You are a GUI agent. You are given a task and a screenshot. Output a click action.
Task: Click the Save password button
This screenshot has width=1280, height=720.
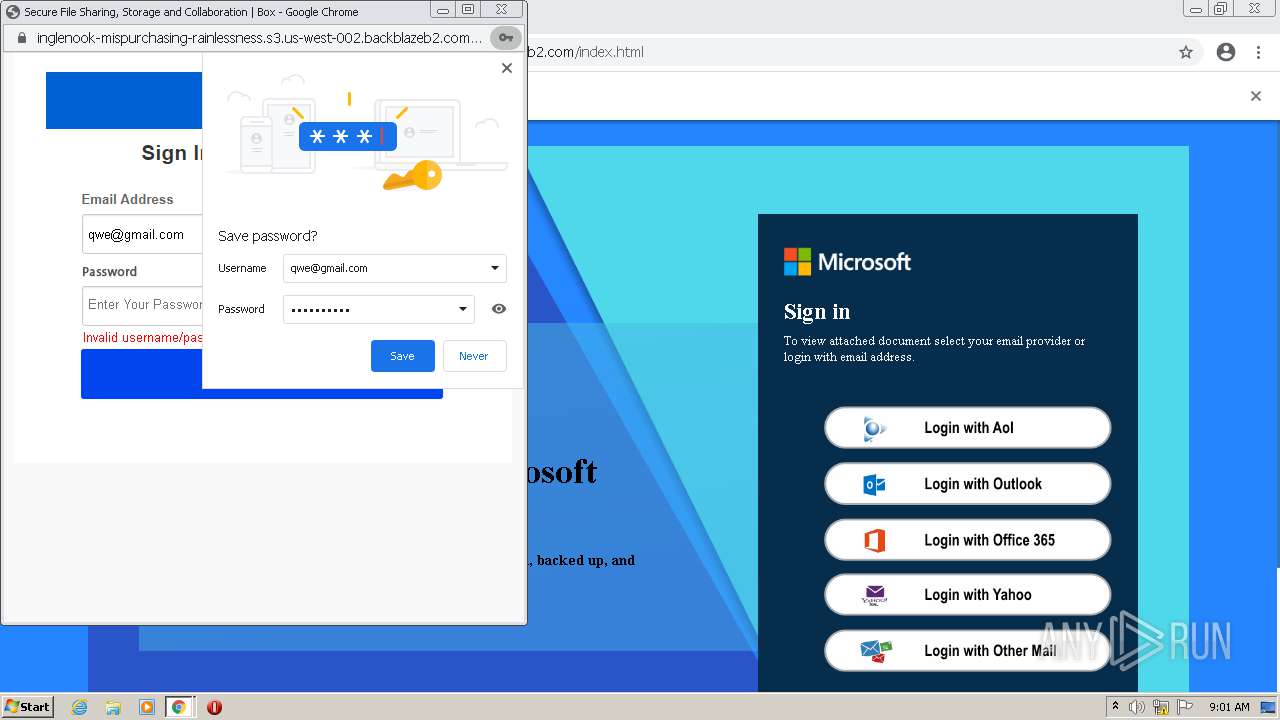point(402,356)
